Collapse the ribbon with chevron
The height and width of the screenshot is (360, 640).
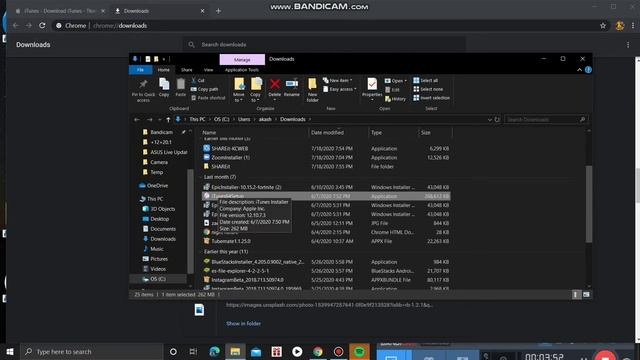tap(579, 70)
